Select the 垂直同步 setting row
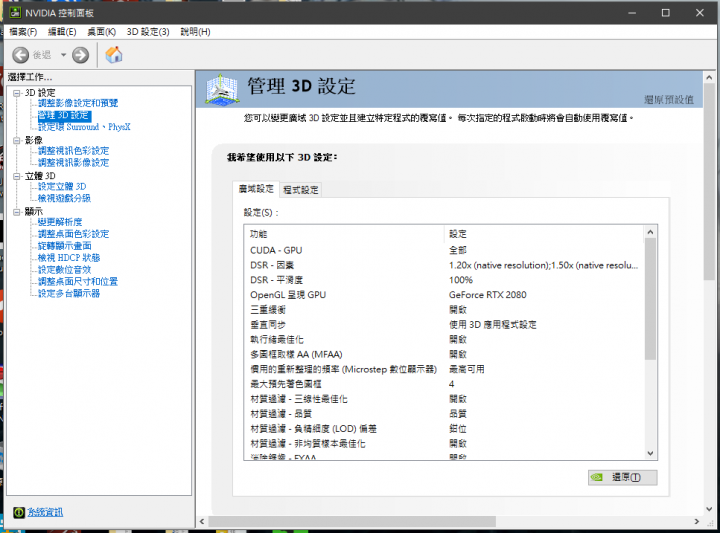720x533 pixels. tap(444, 325)
